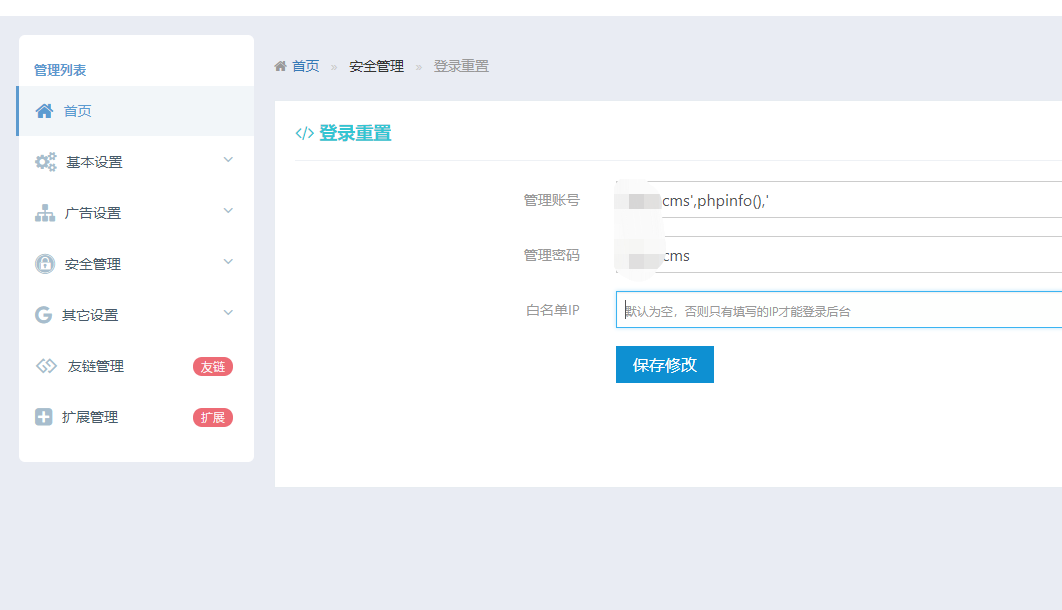Select 安全管理 in the breadcrumb trail

(x=375, y=66)
